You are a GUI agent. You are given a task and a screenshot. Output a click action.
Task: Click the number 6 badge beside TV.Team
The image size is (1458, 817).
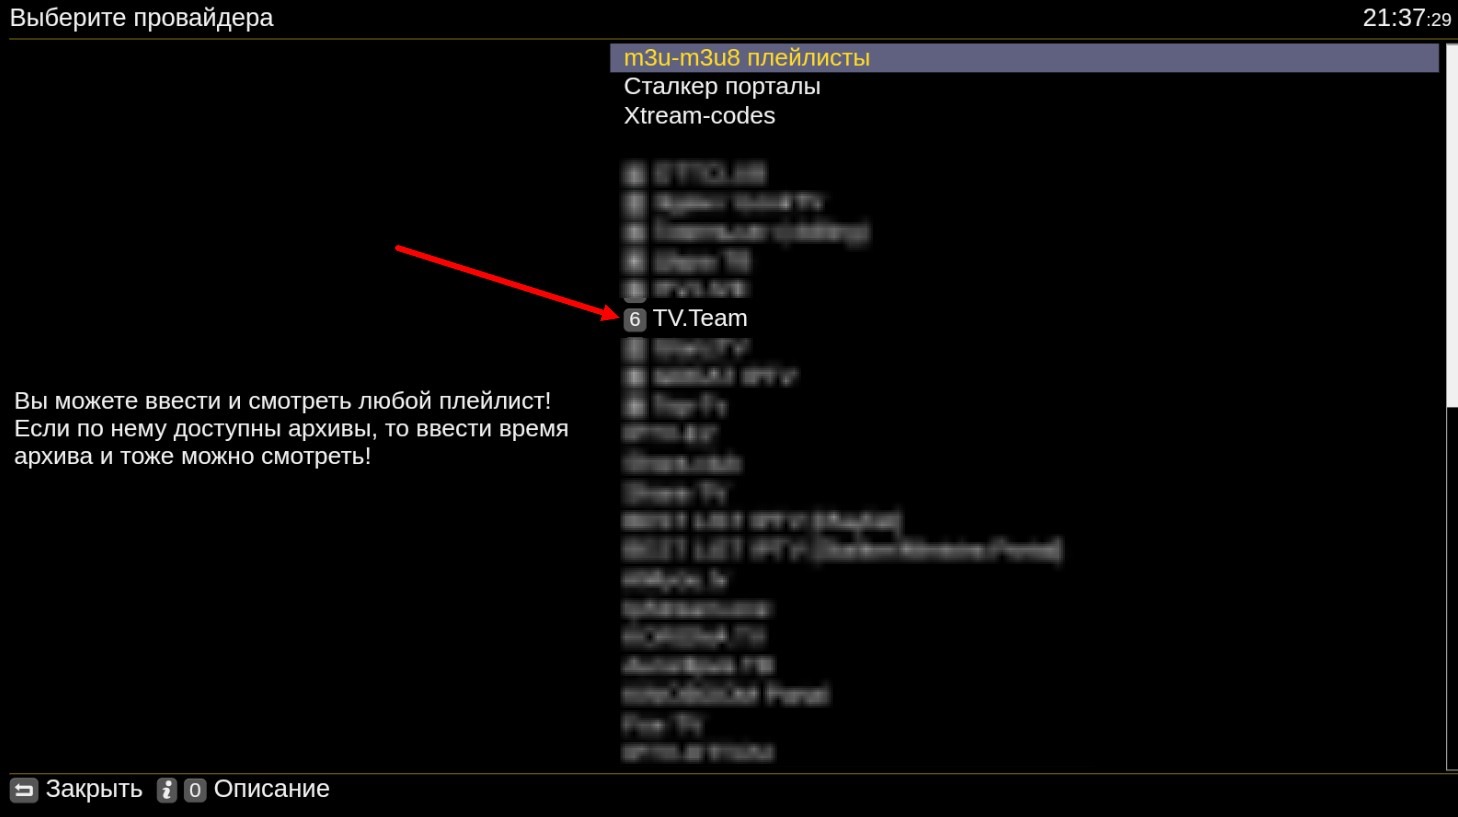coord(634,319)
